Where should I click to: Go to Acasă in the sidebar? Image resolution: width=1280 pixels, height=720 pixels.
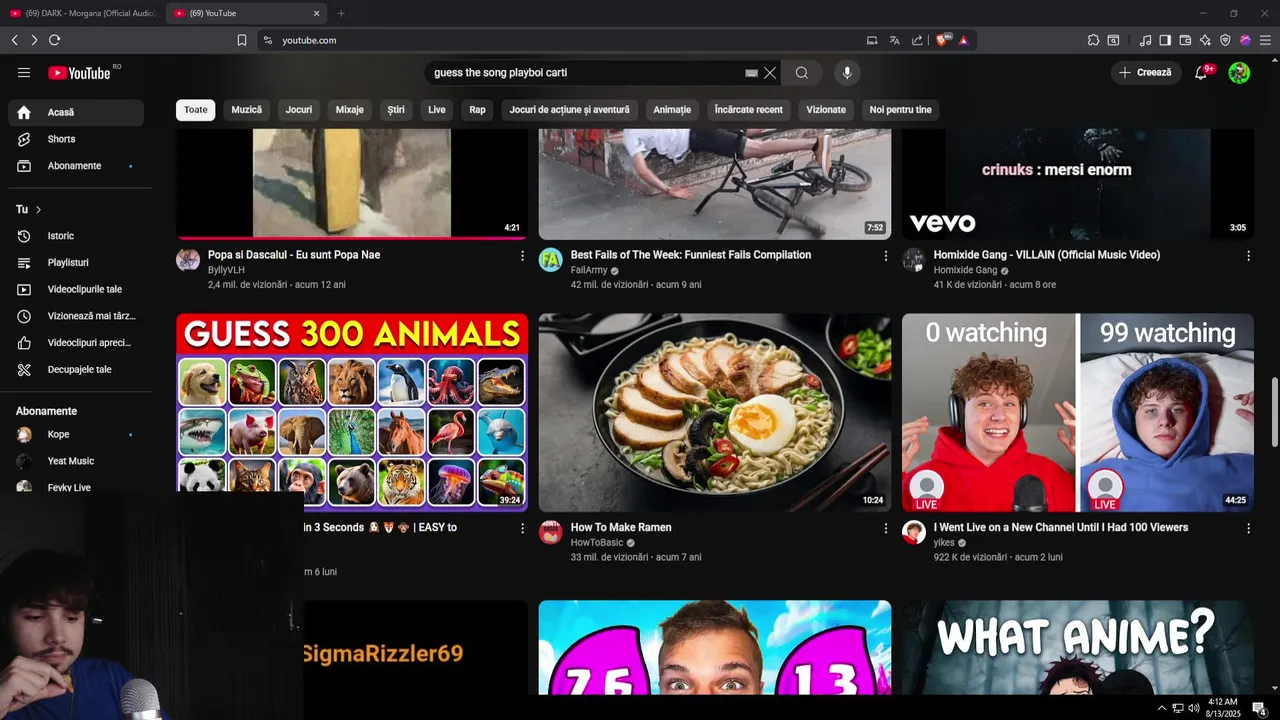point(76,112)
